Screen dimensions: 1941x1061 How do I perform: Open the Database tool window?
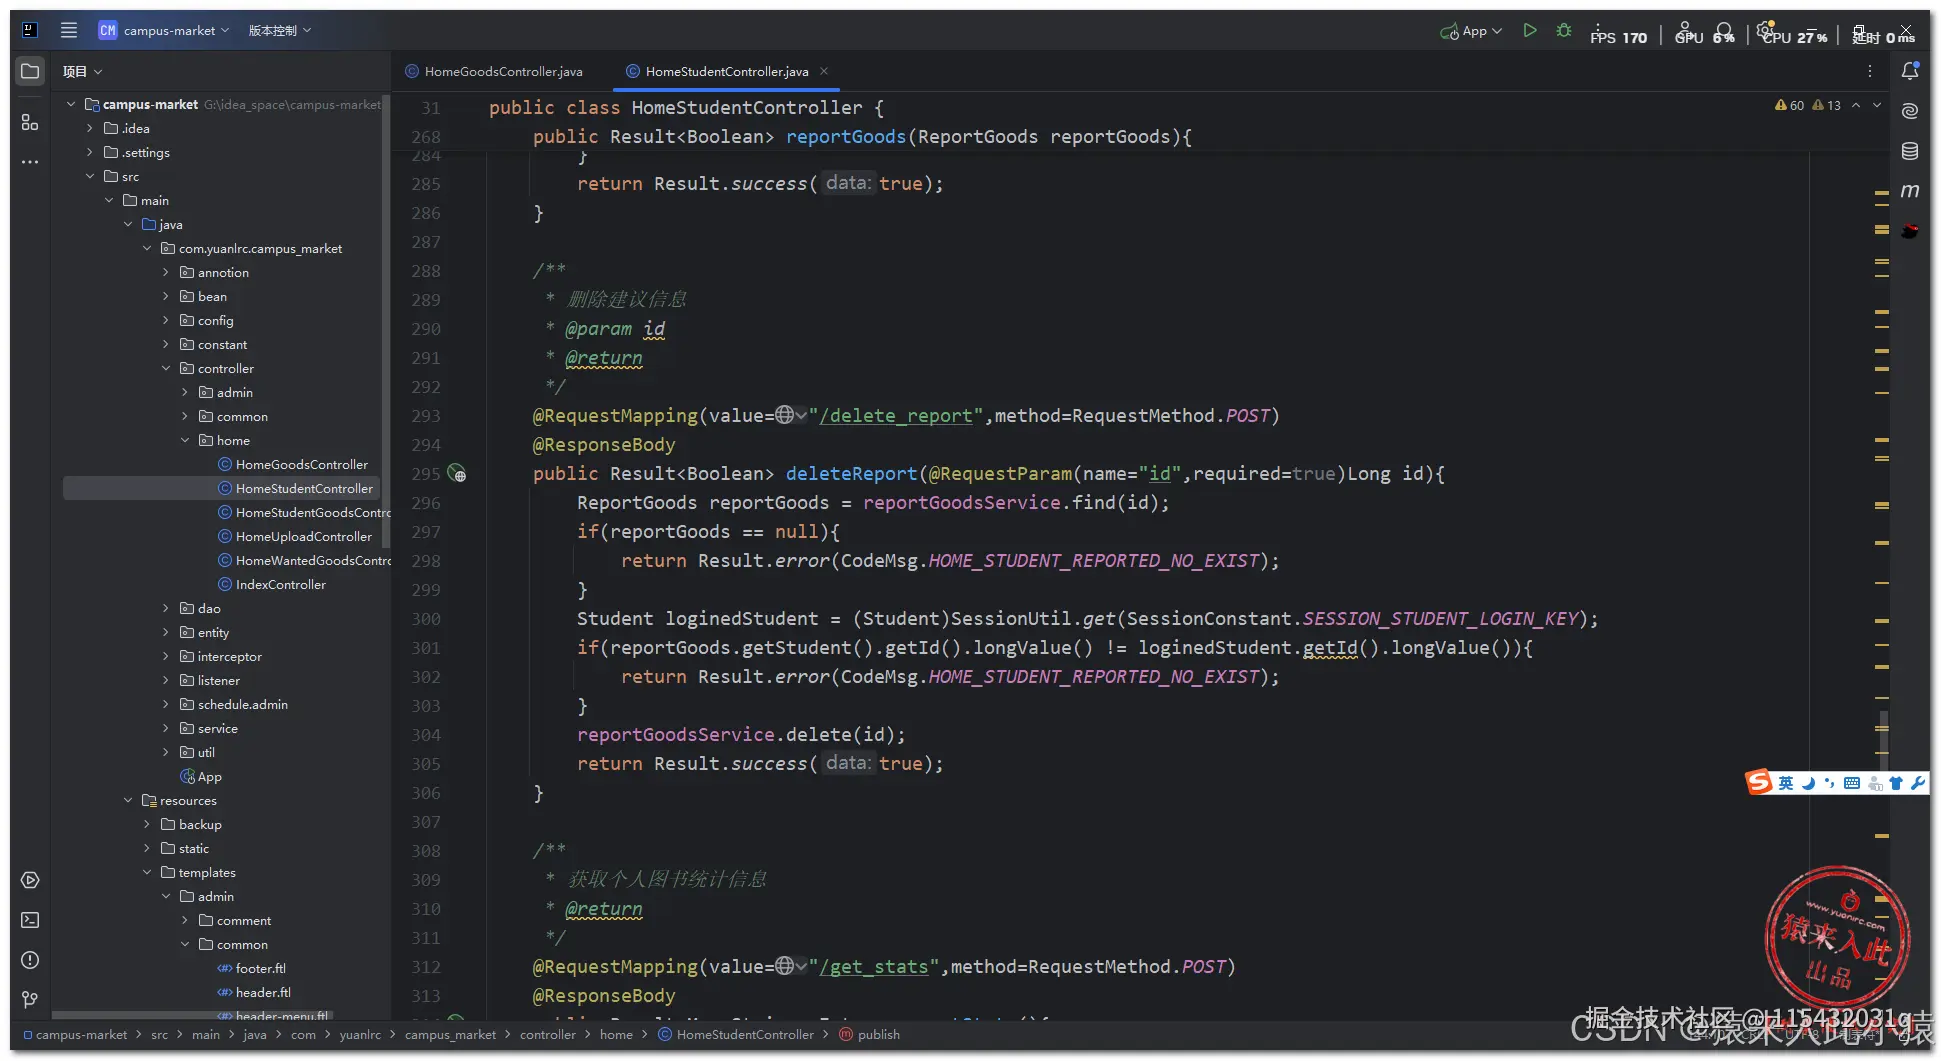[x=1910, y=151]
